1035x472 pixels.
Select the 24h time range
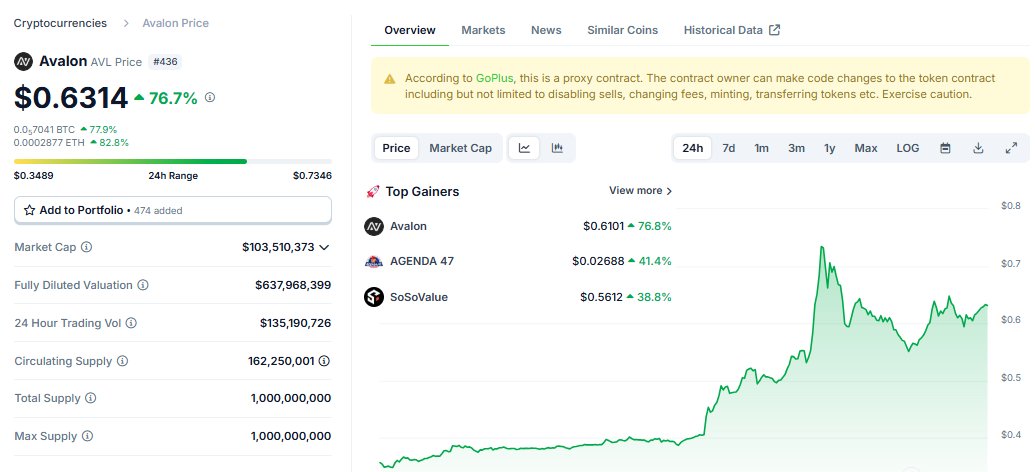point(692,148)
